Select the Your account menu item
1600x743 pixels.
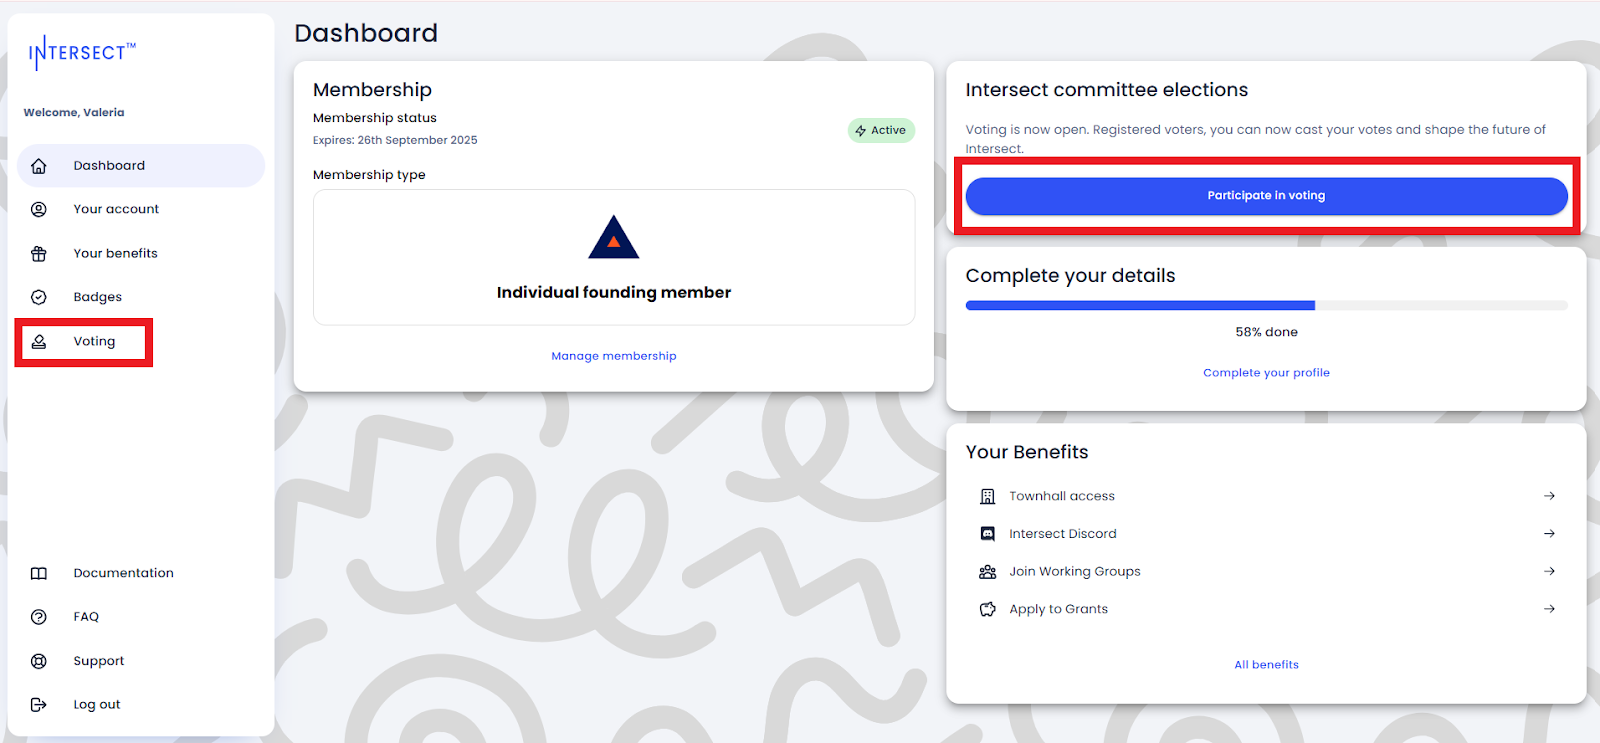116,210
